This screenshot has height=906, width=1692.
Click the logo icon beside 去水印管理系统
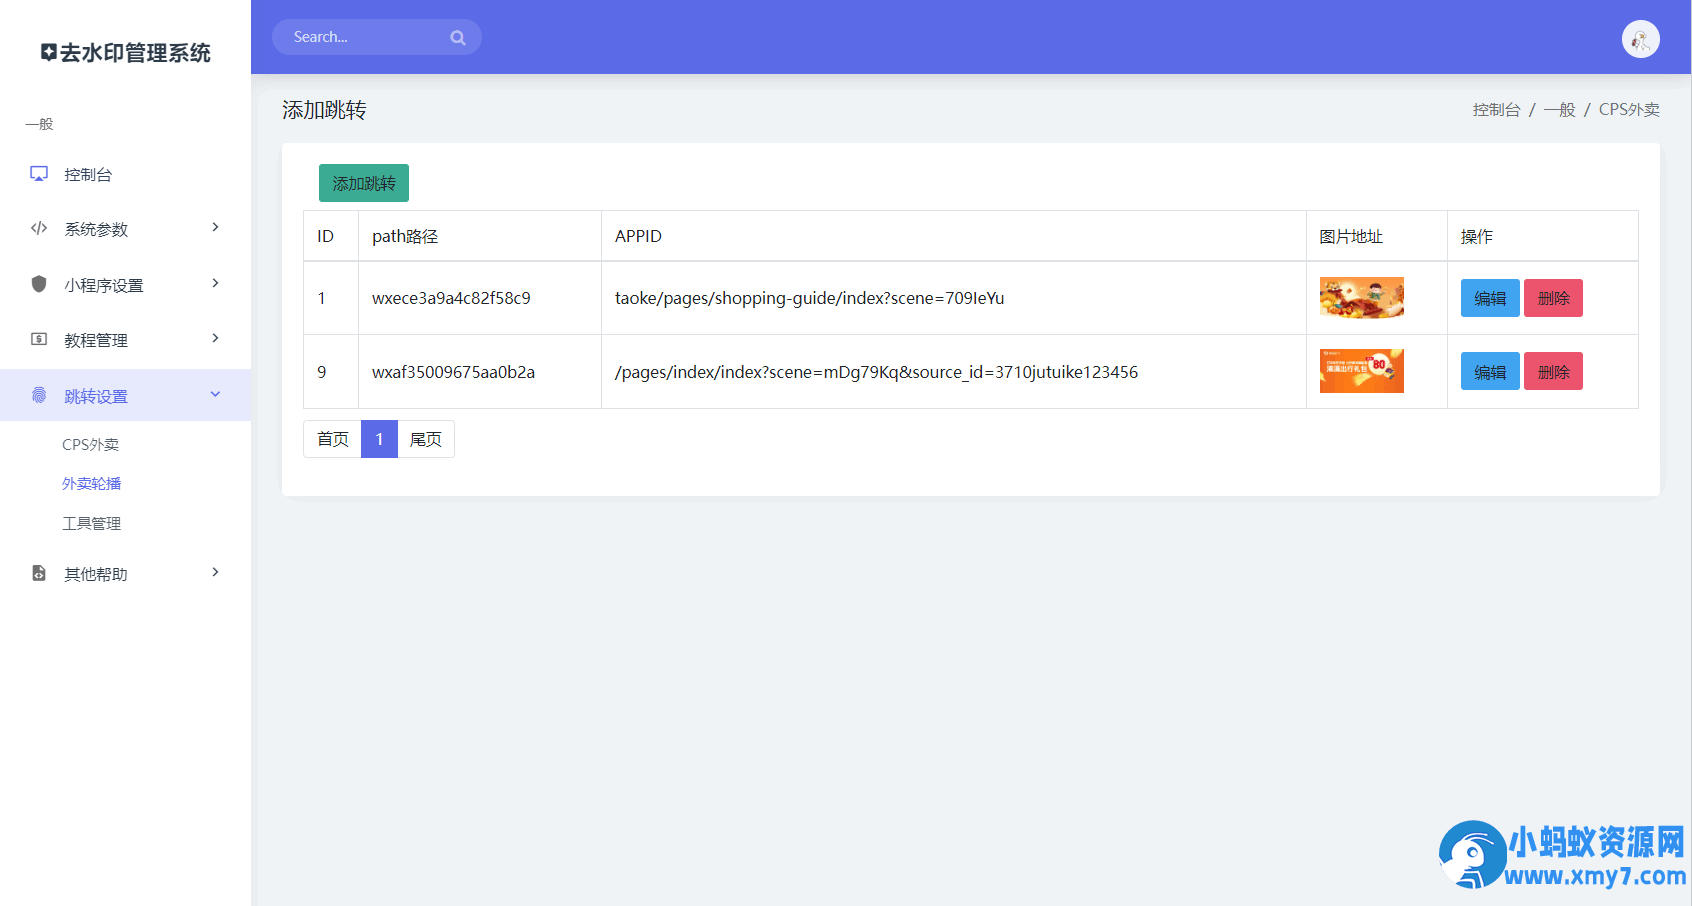(x=49, y=52)
